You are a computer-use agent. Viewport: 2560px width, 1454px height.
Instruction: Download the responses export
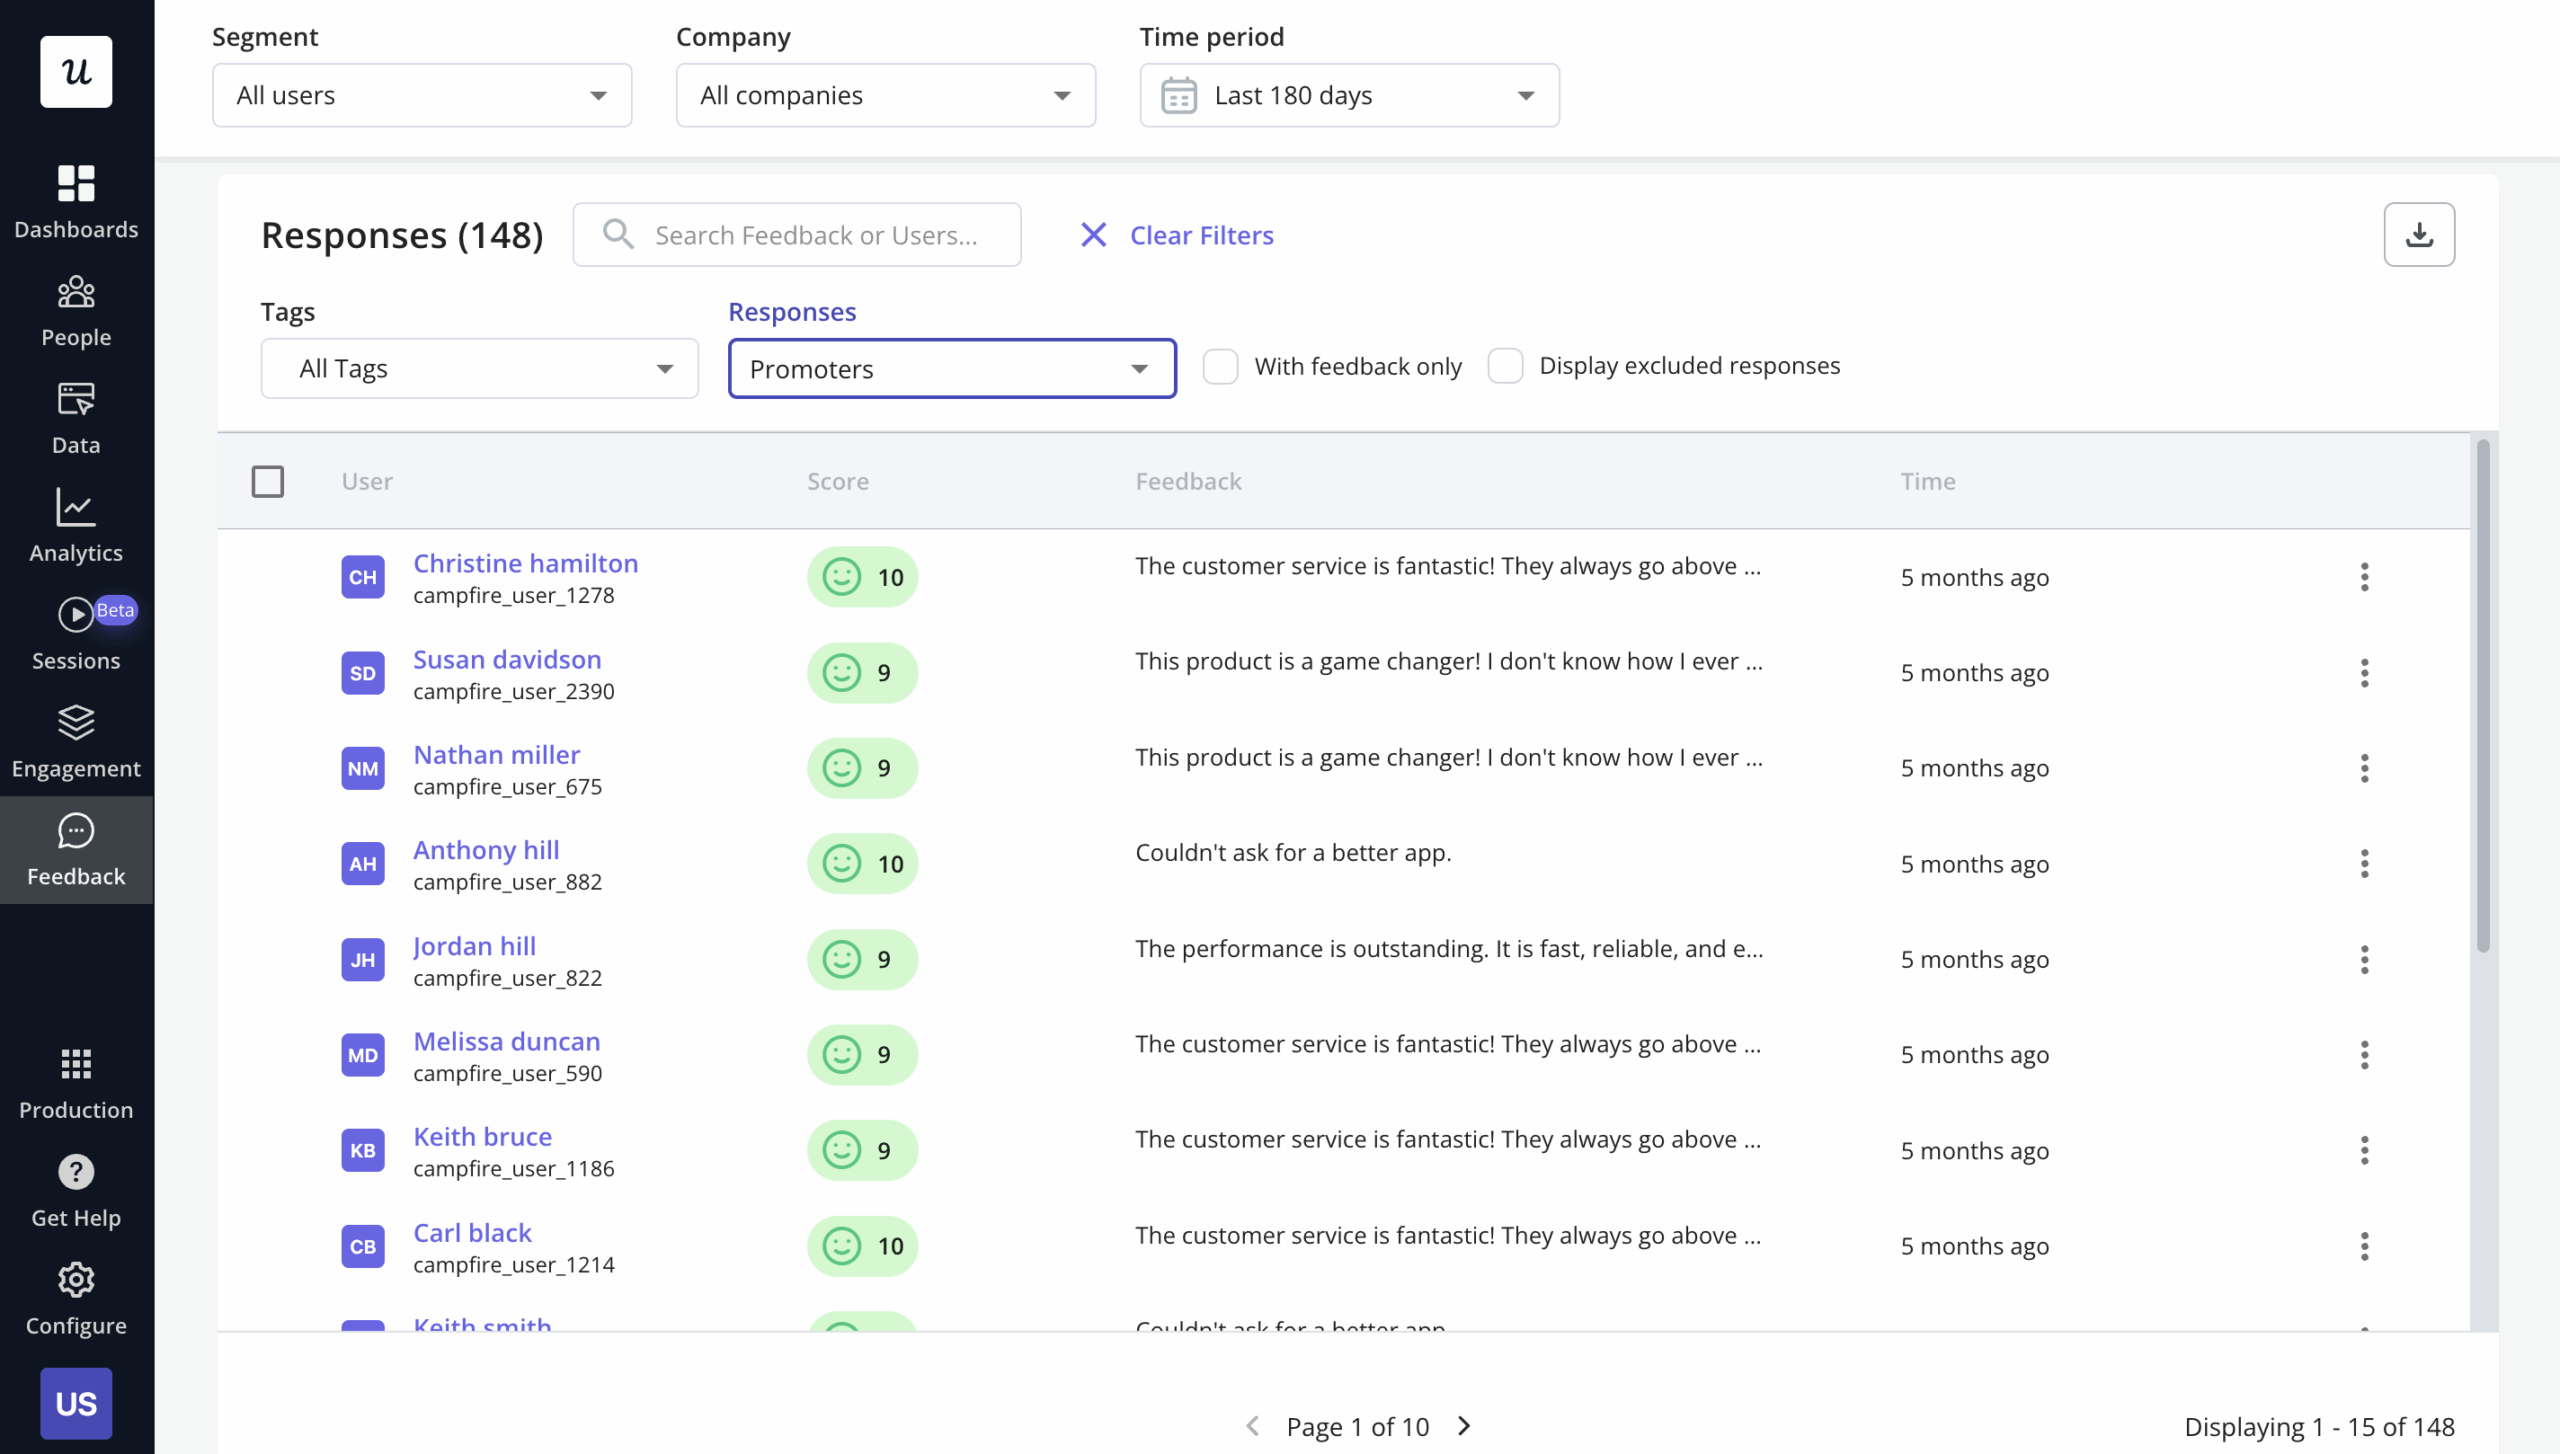click(2420, 234)
